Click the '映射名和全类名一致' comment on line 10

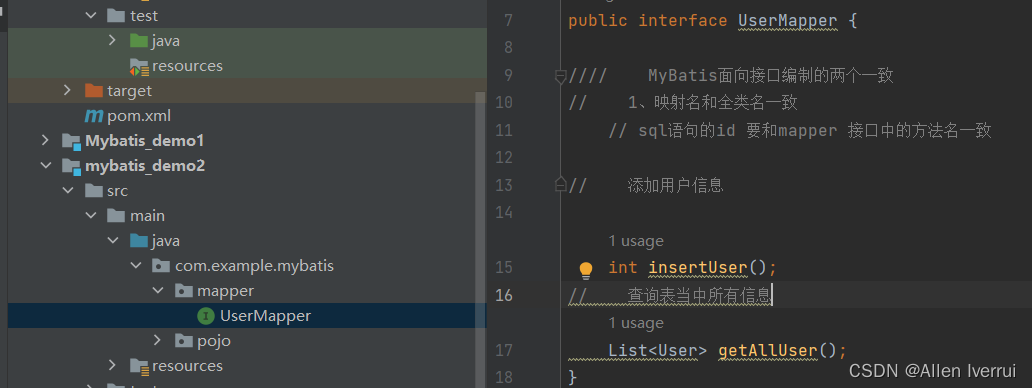pyautogui.click(x=726, y=103)
